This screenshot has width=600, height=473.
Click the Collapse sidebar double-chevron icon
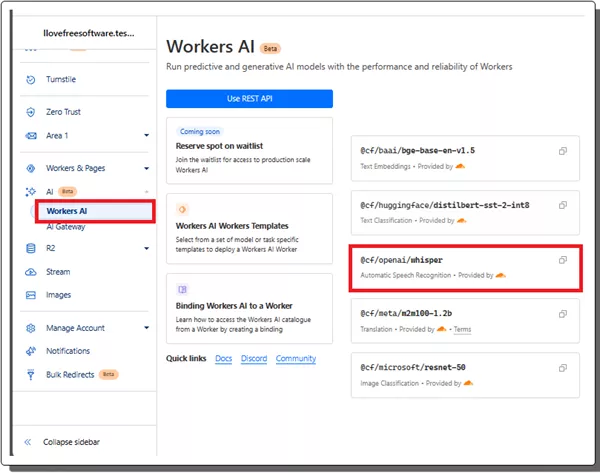(28, 442)
